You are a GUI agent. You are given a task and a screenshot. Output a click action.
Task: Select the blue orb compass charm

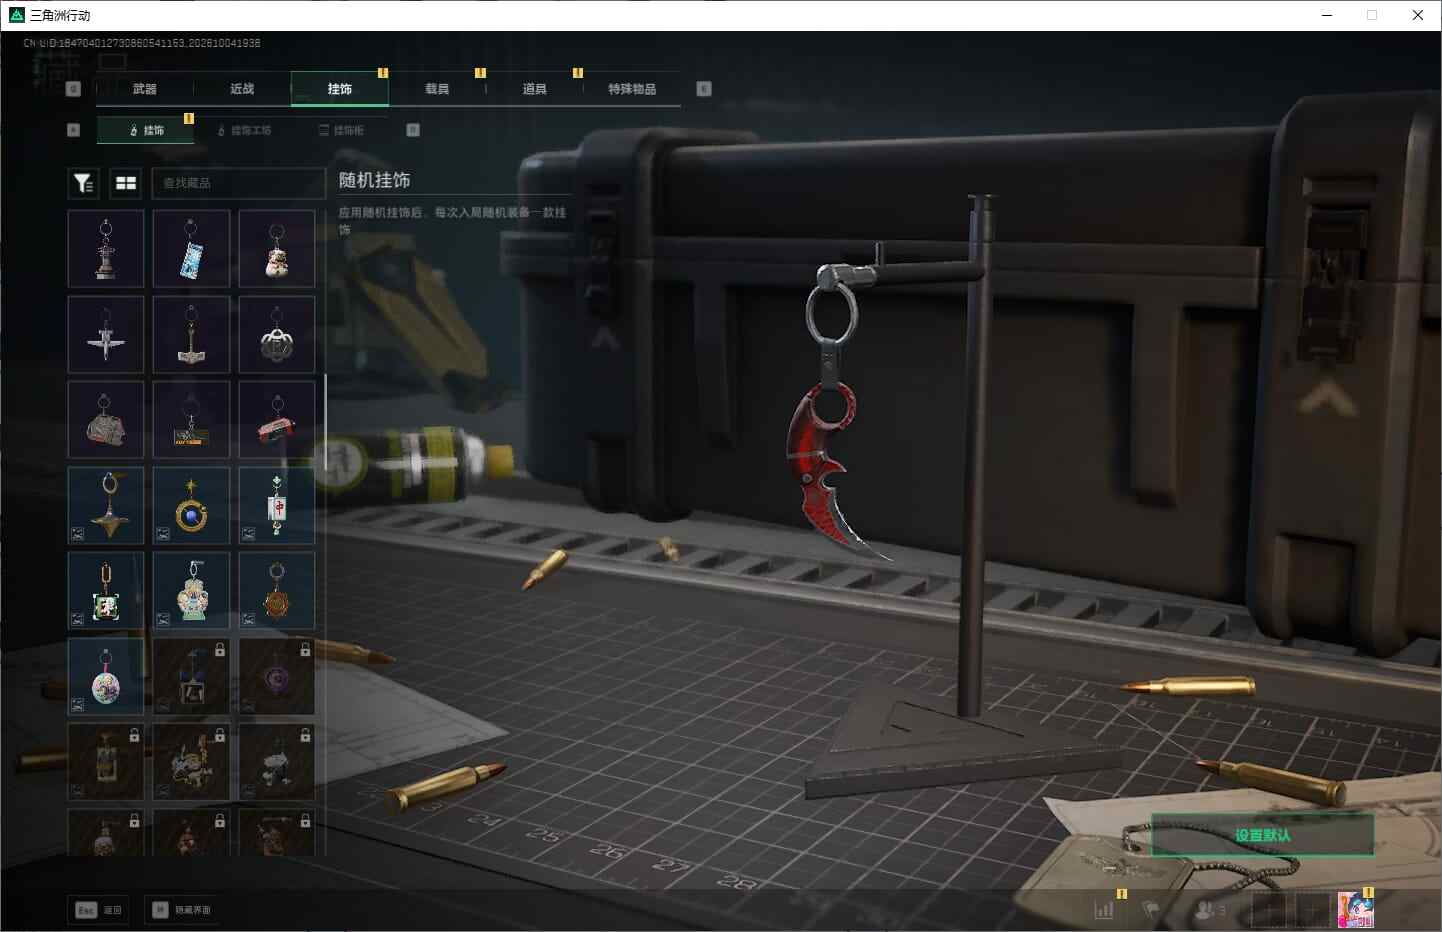tap(191, 505)
